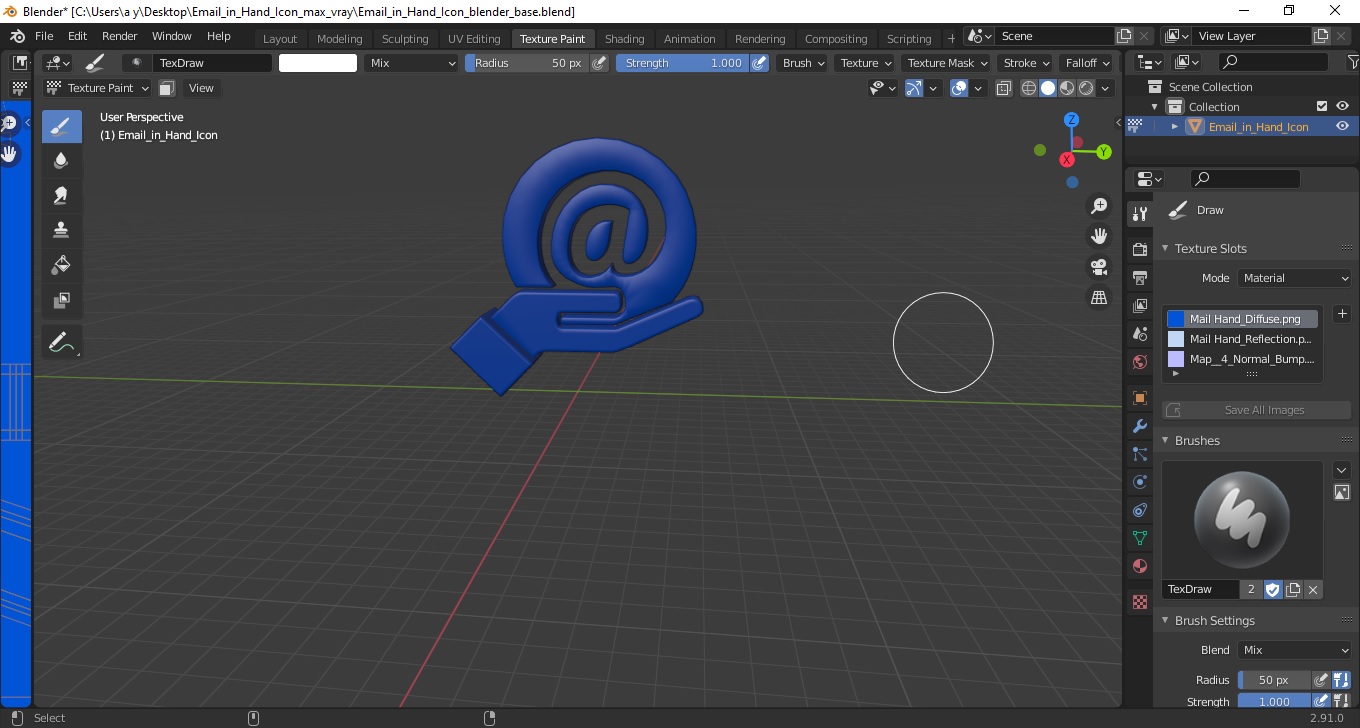Open the Scene properties tab
The height and width of the screenshot is (728, 1360).
1139,333
